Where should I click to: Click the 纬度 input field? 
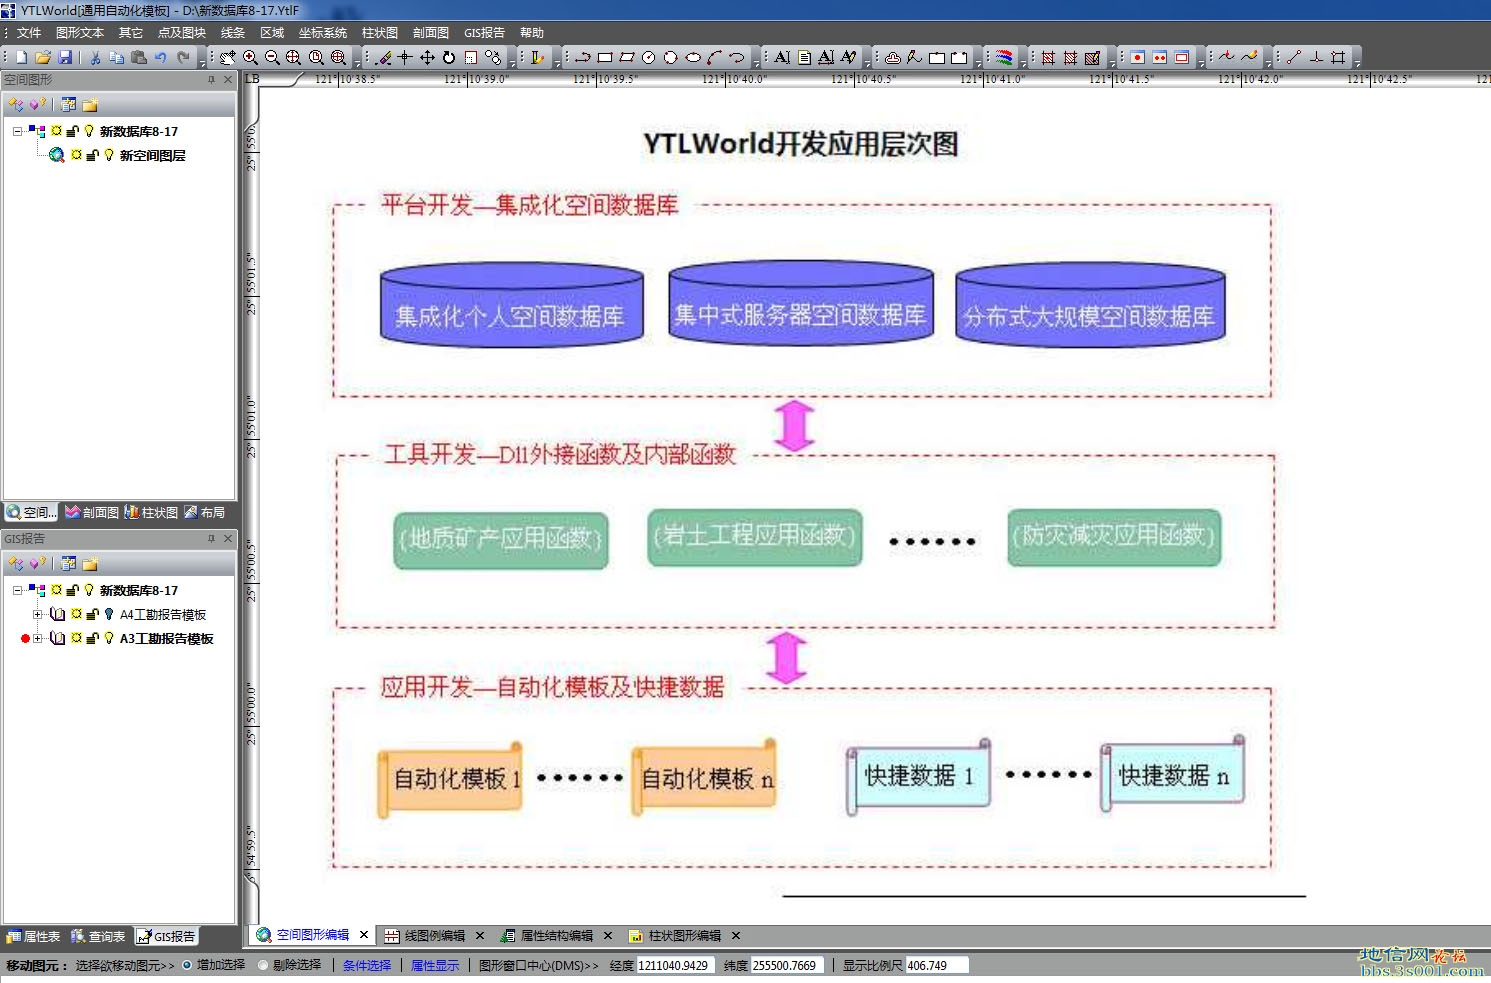tap(789, 965)
